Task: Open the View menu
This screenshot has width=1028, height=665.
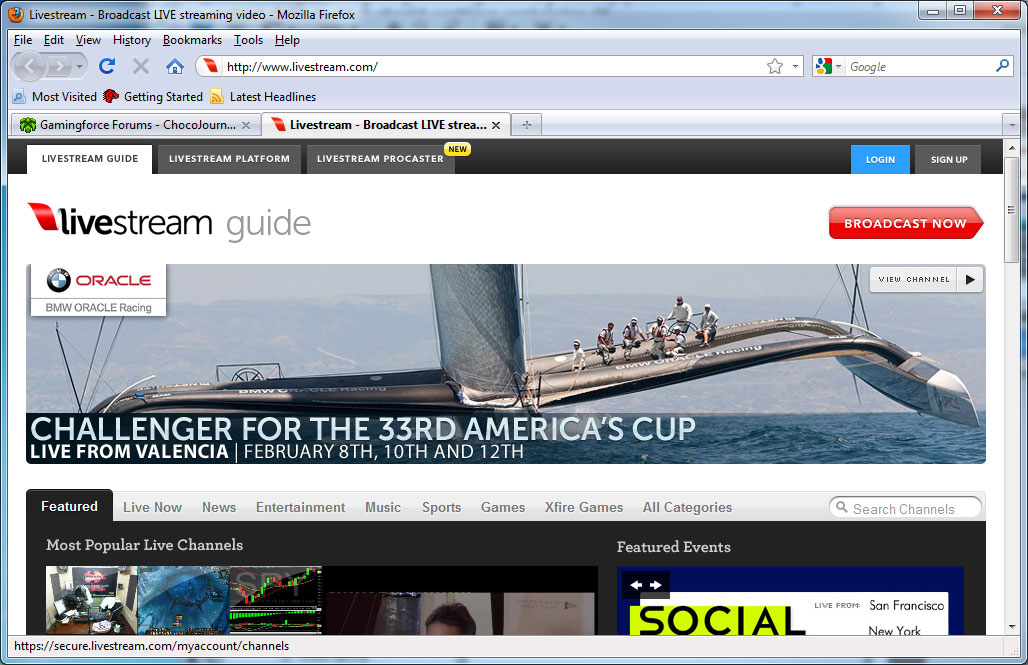Action: tap(88, 40)
